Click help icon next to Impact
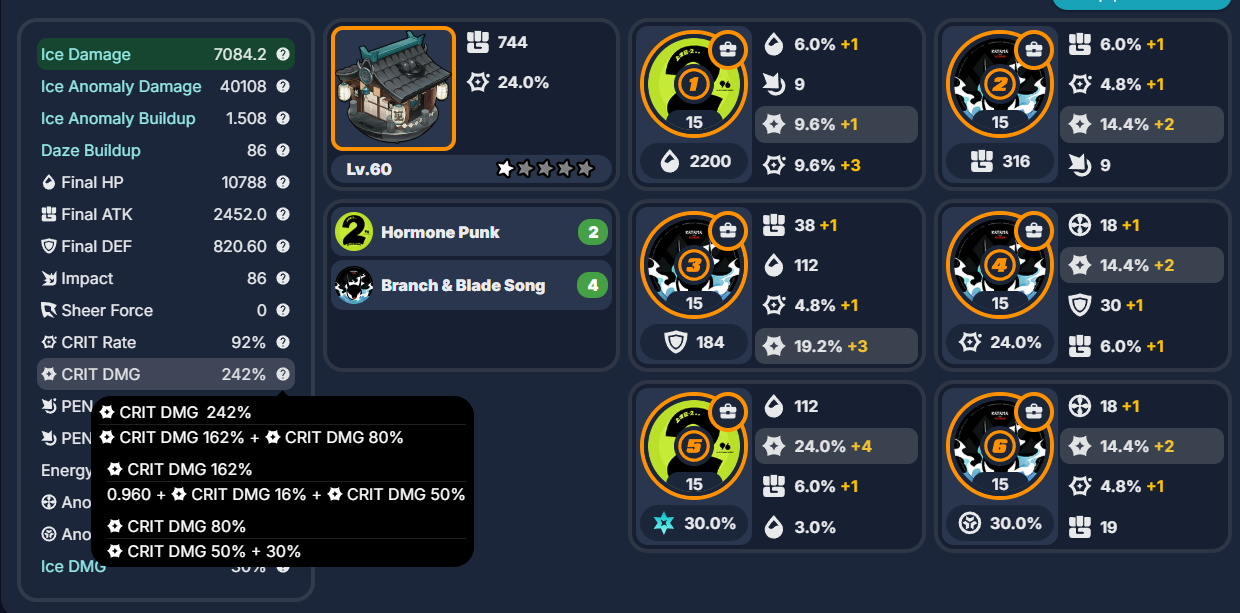The width and height of the screenshot is (1240, 613). (x=283, y=279)
